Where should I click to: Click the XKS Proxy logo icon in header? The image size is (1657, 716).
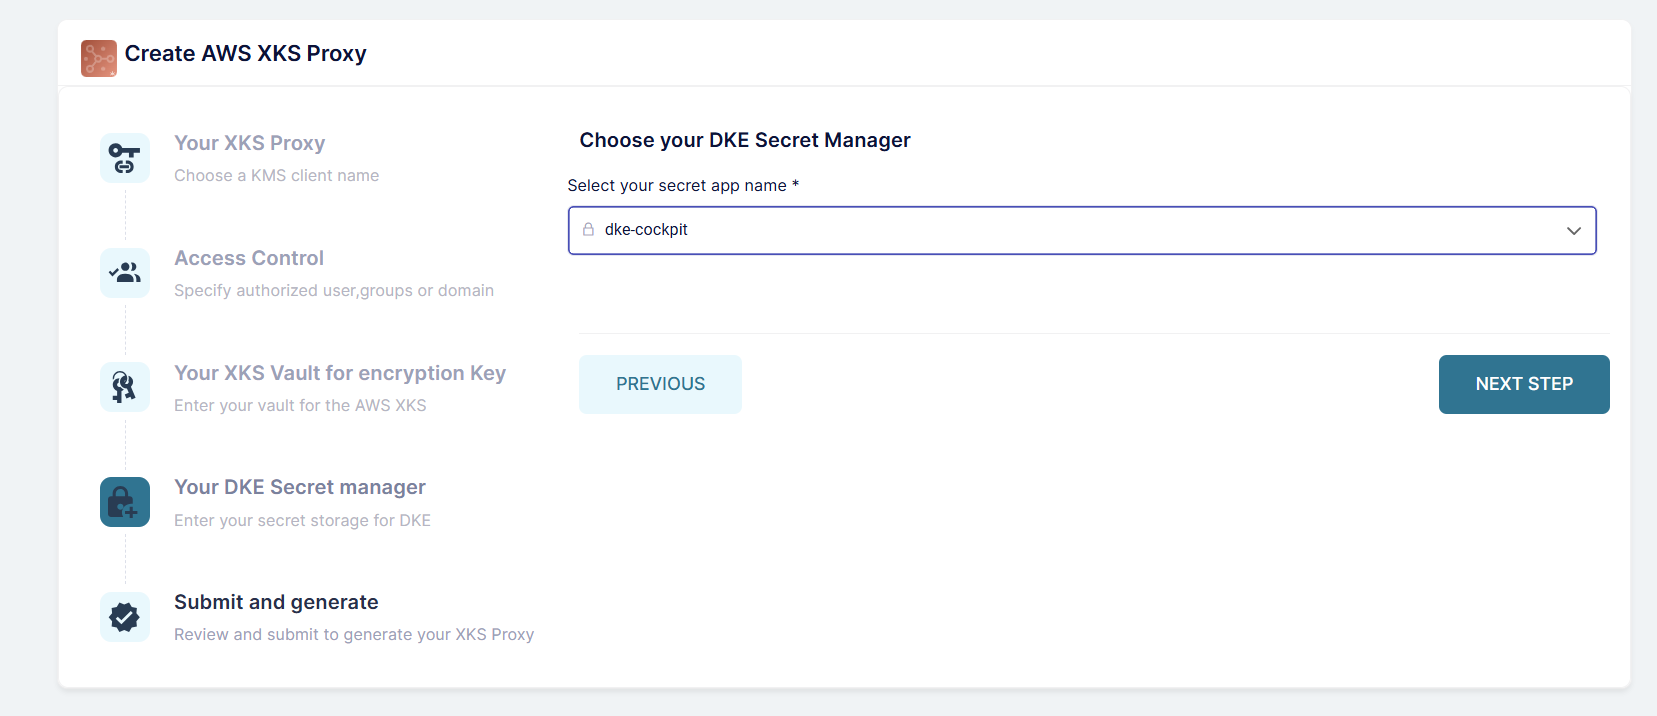[x=99, y=58]
